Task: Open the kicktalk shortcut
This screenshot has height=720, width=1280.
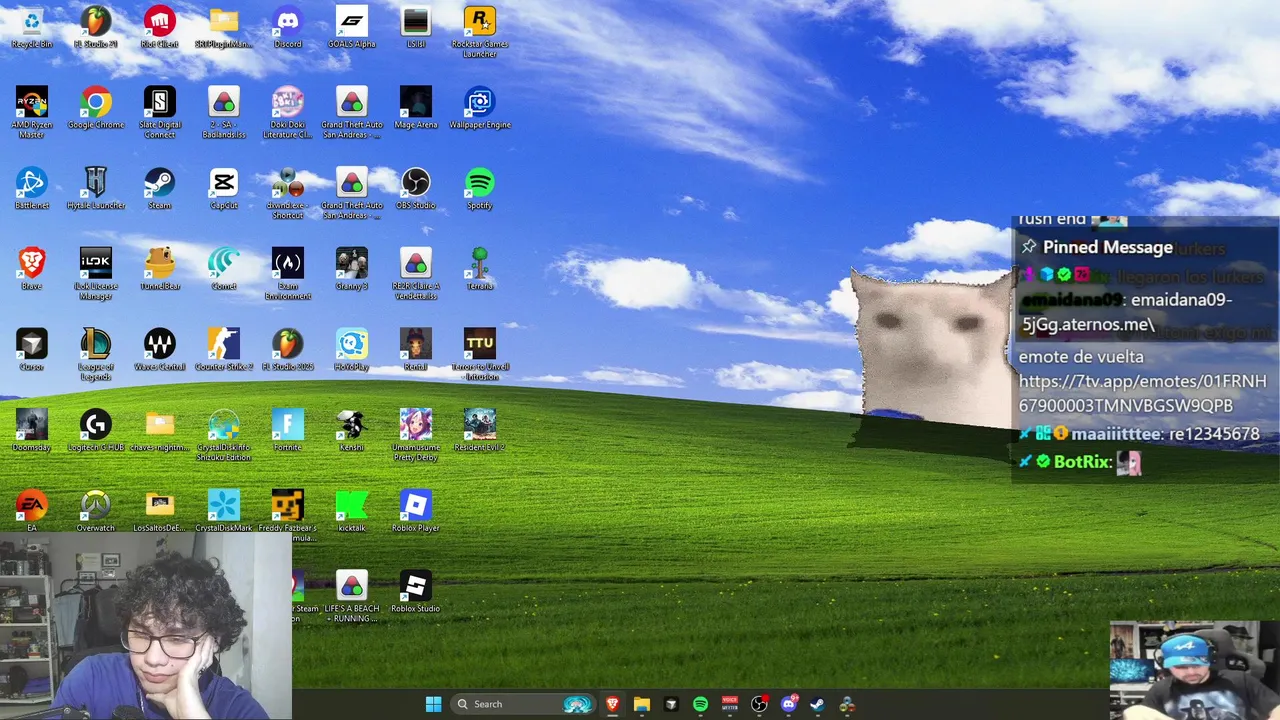Action: point(352,511)
